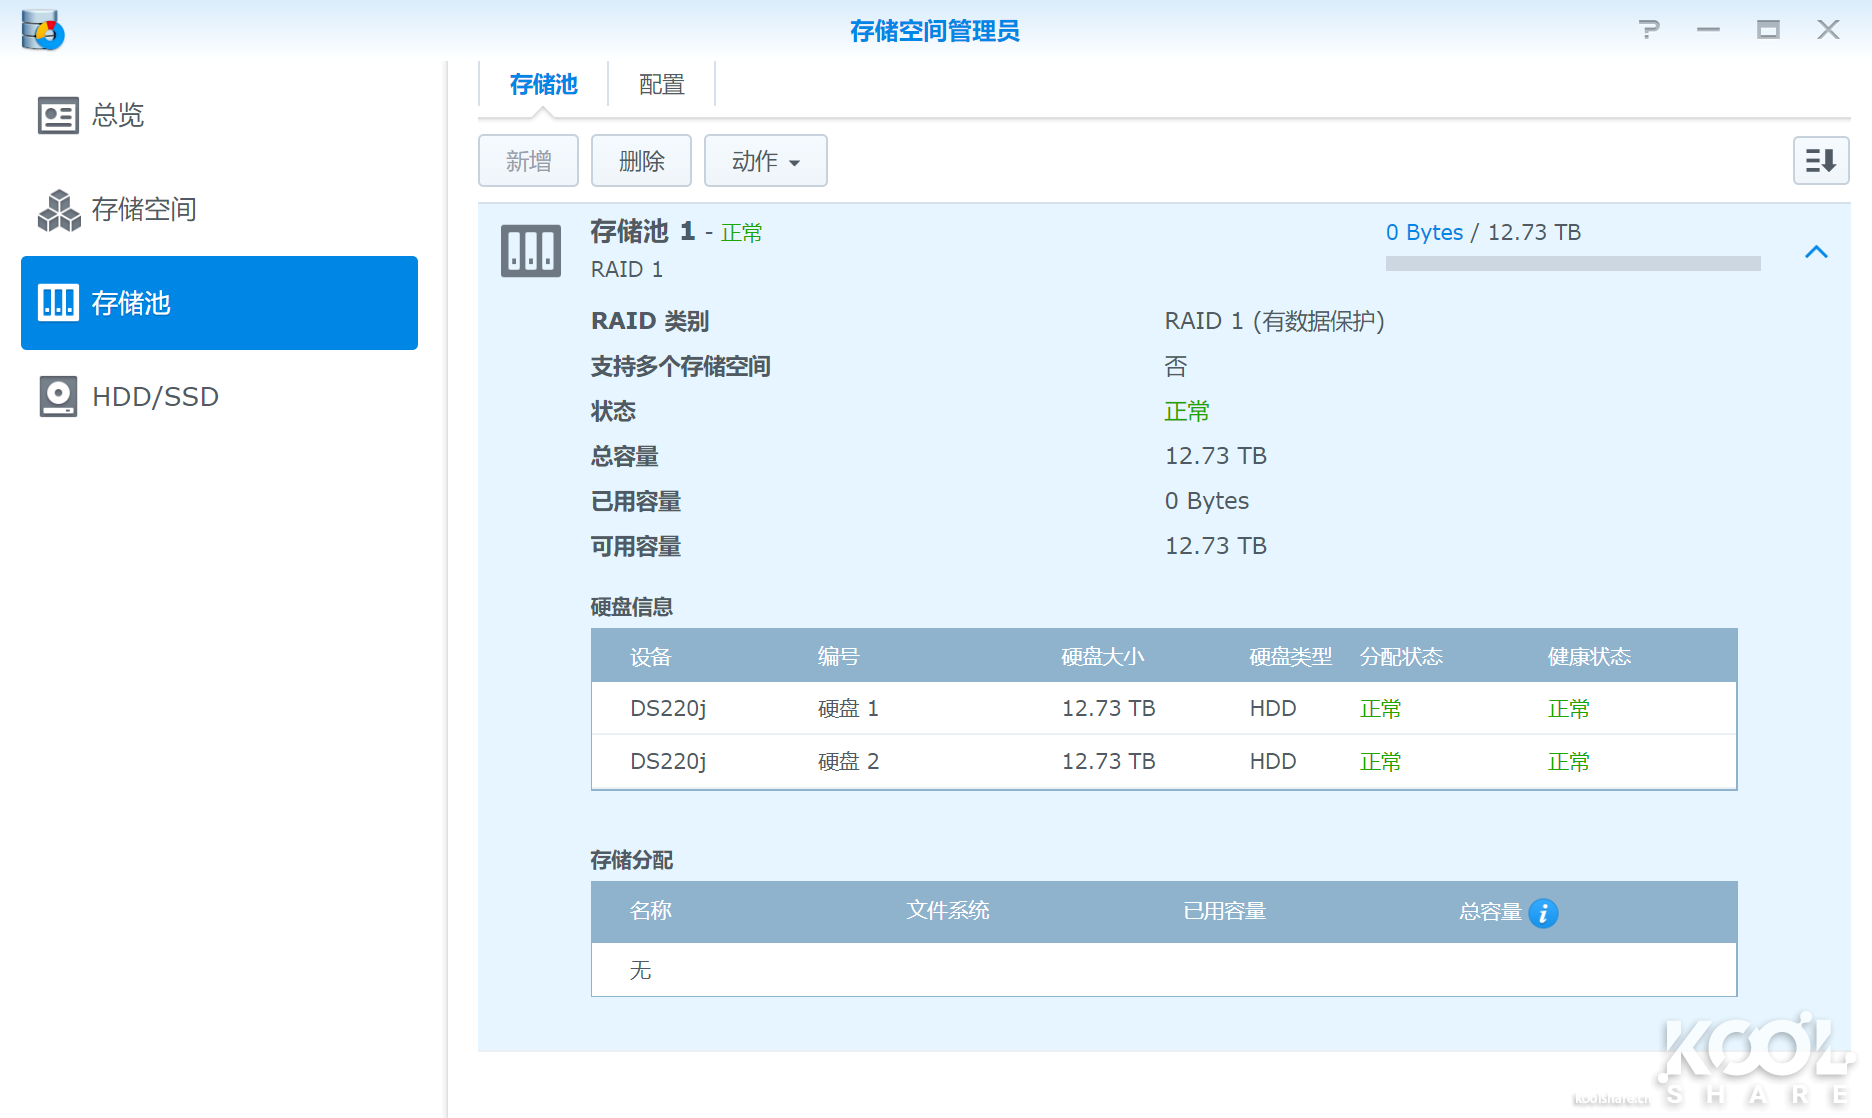Click the 存储池 sidebar icon
The image size is (1872, 1118).
(x=58, y=303)
